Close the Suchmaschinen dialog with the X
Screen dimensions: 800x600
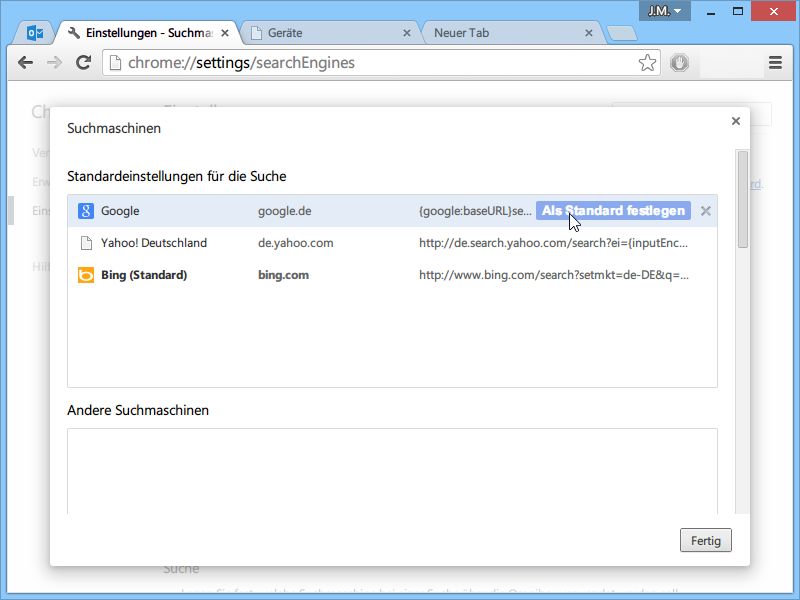[736, 121]
